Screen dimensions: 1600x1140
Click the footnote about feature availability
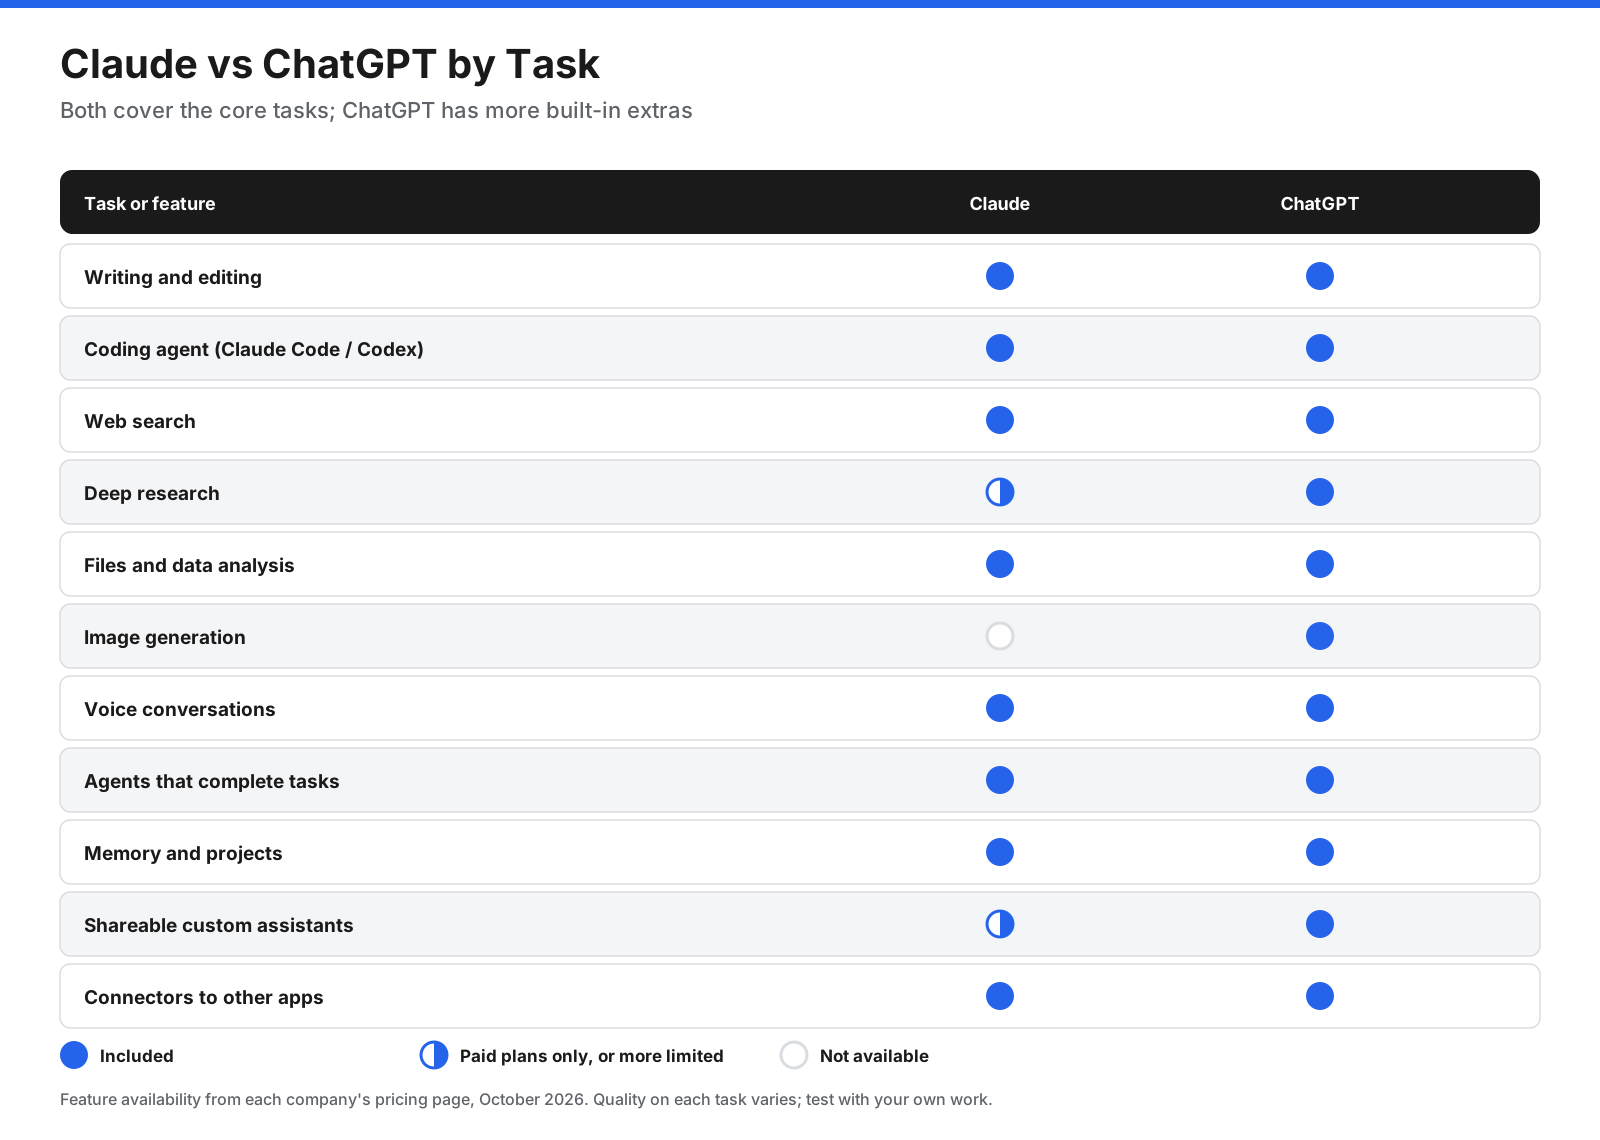(x=526, y=1099)
